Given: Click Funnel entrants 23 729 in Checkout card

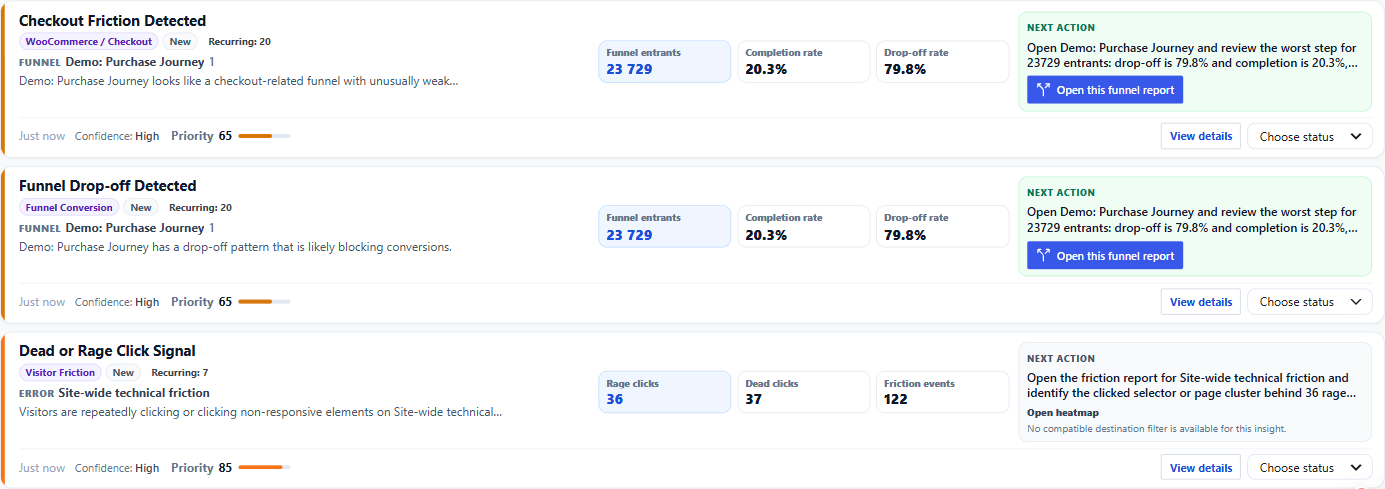Looking at the screenshot, I should 665,61.
